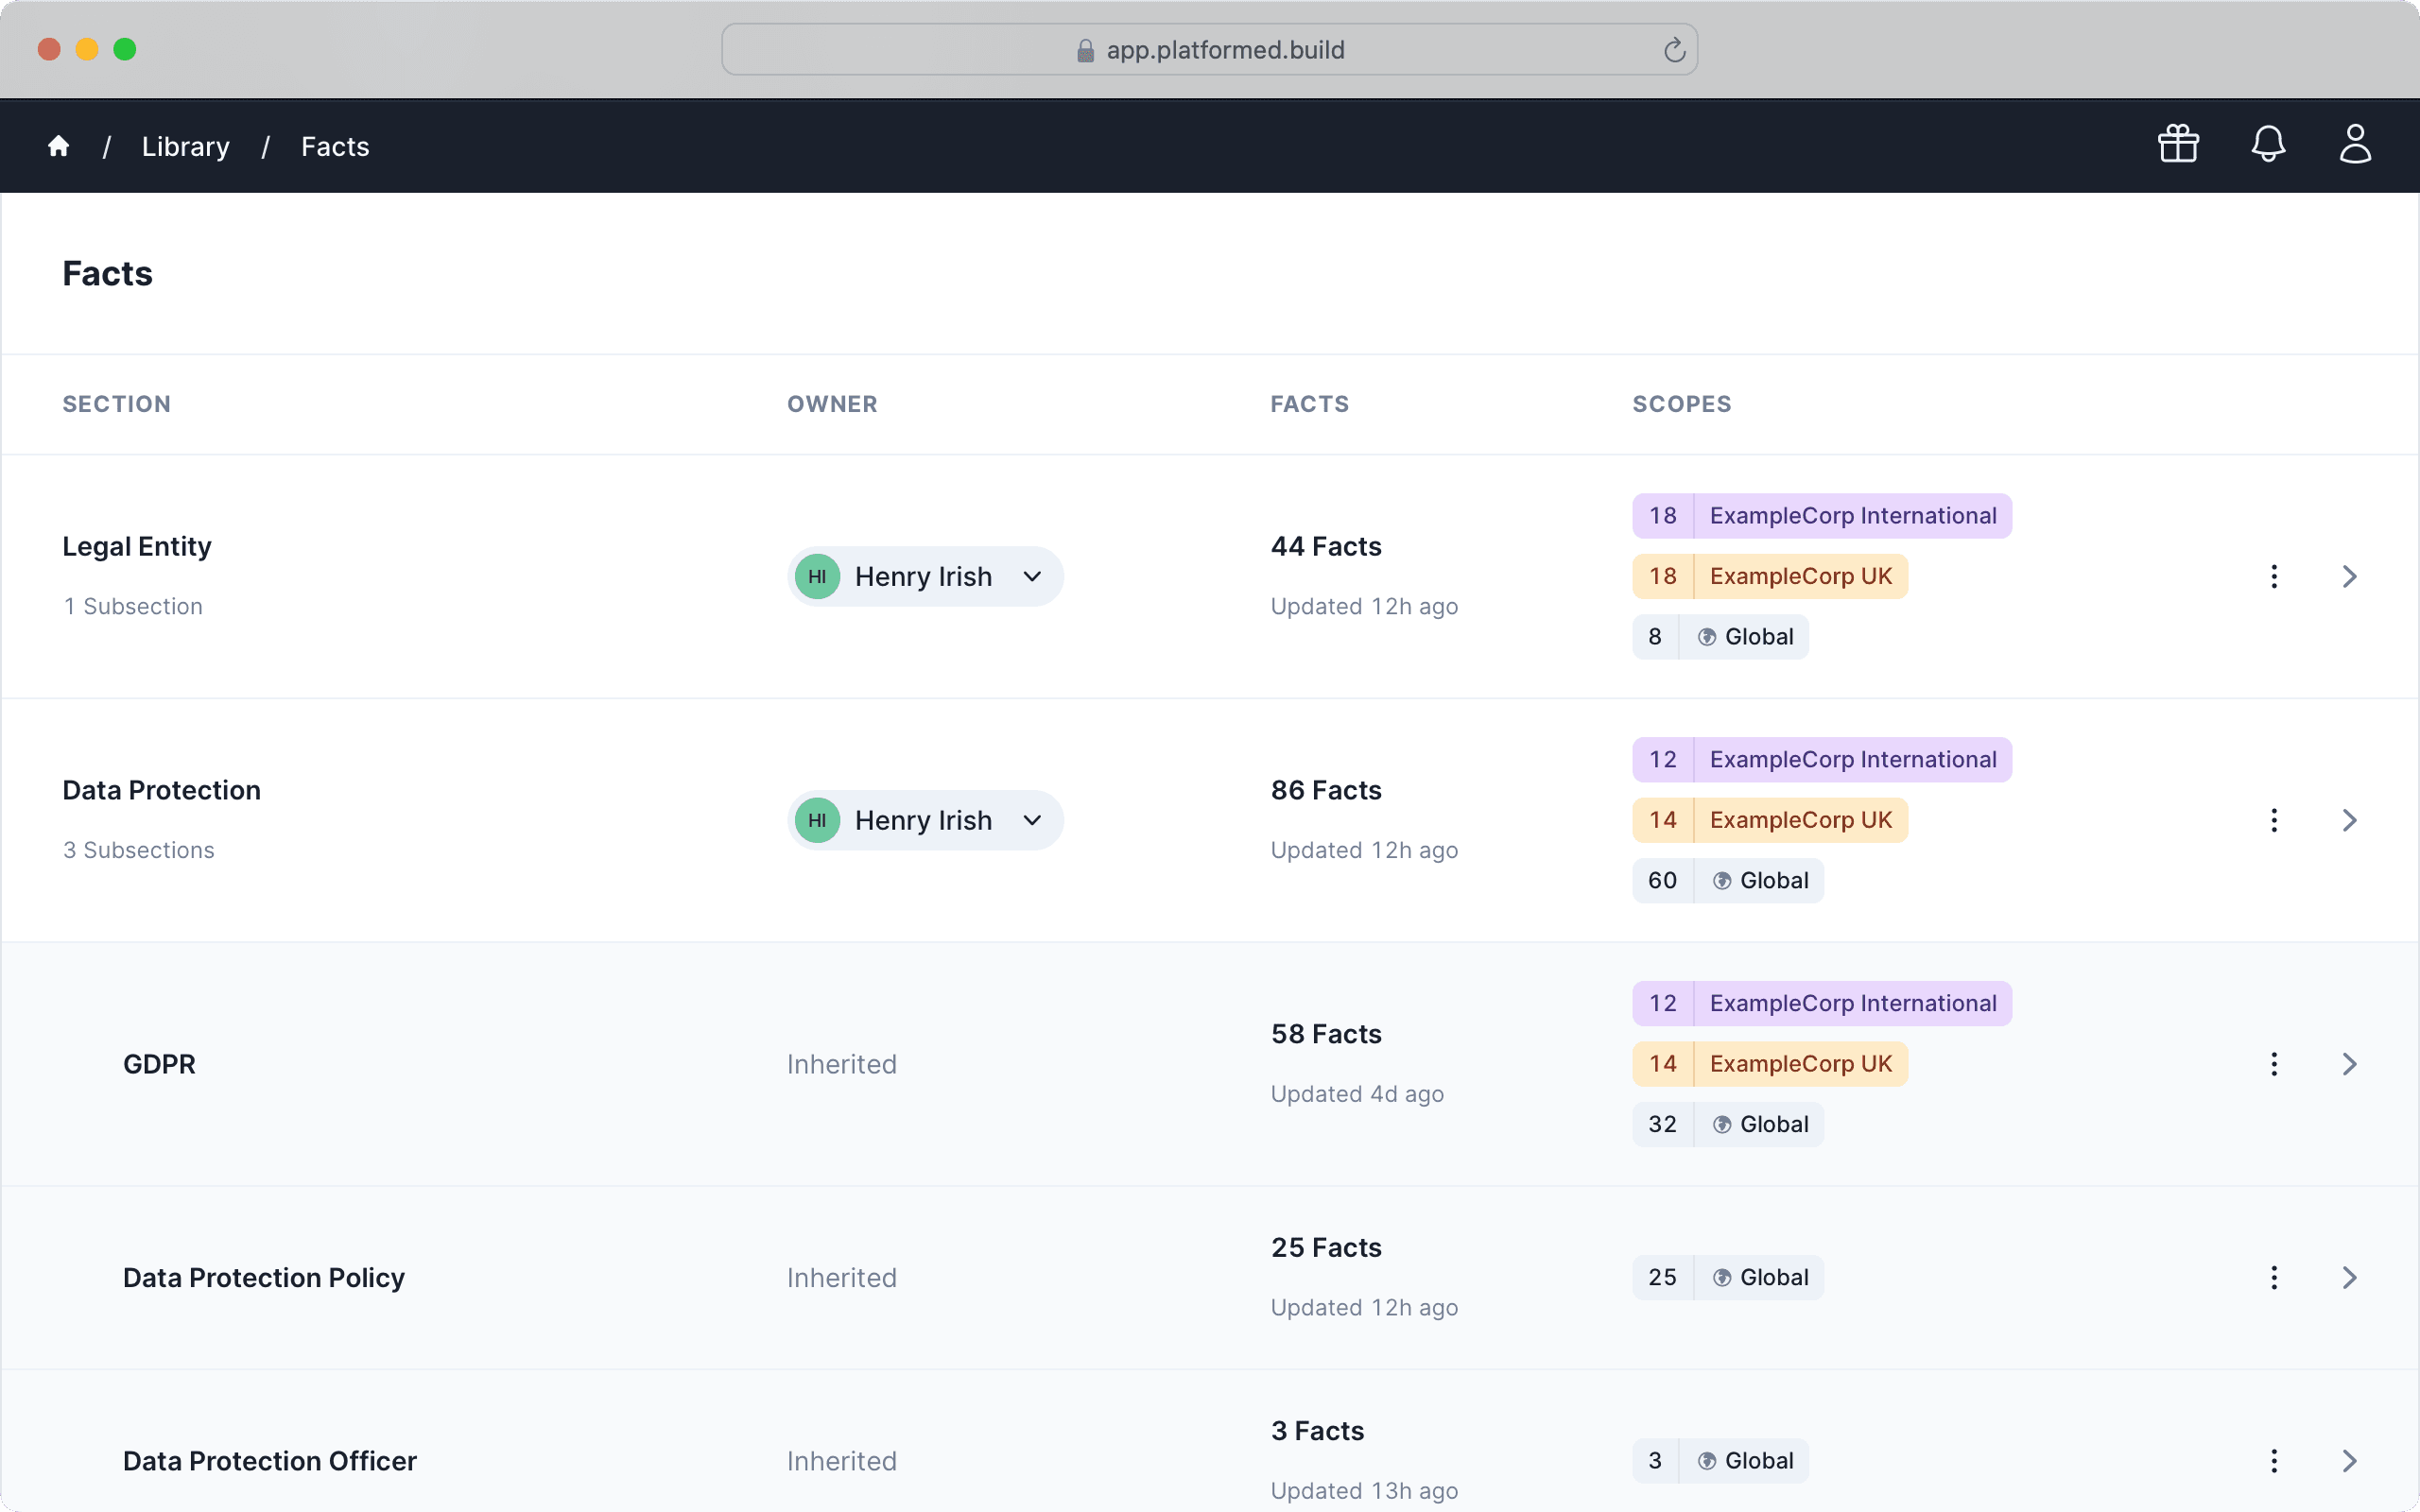Click ExampleCorp International scope tag in Legal Entity

tap(1821, 516)
